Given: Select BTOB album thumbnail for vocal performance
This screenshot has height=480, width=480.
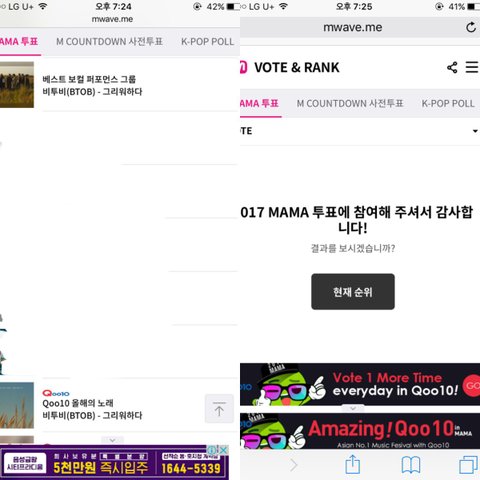Looking at the screenshot, I should 17,85.
